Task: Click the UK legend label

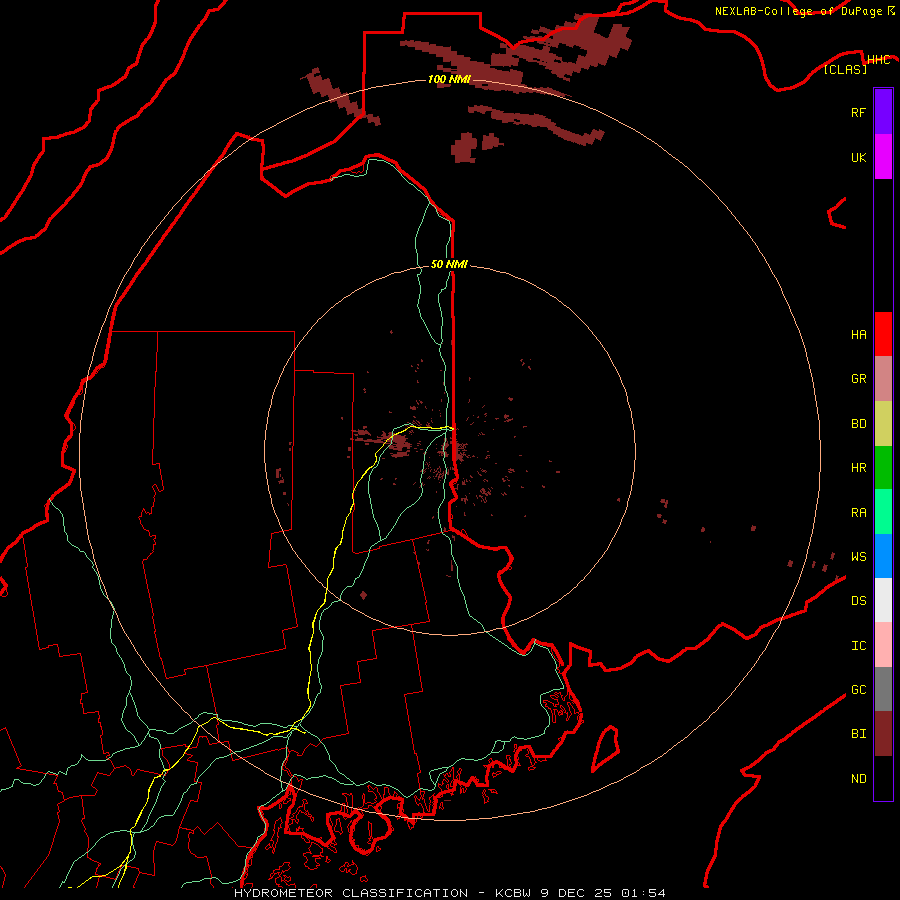Action: click(858, 157)
